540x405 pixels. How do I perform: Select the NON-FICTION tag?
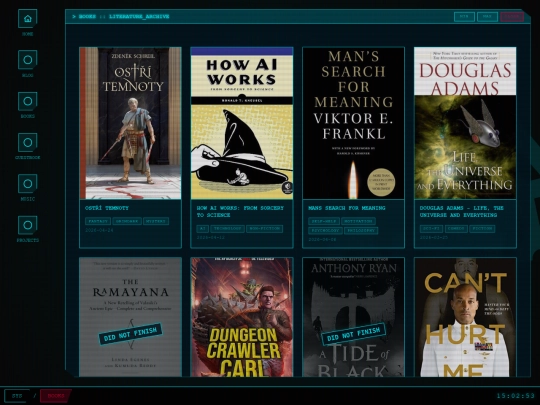pos(264,229)
